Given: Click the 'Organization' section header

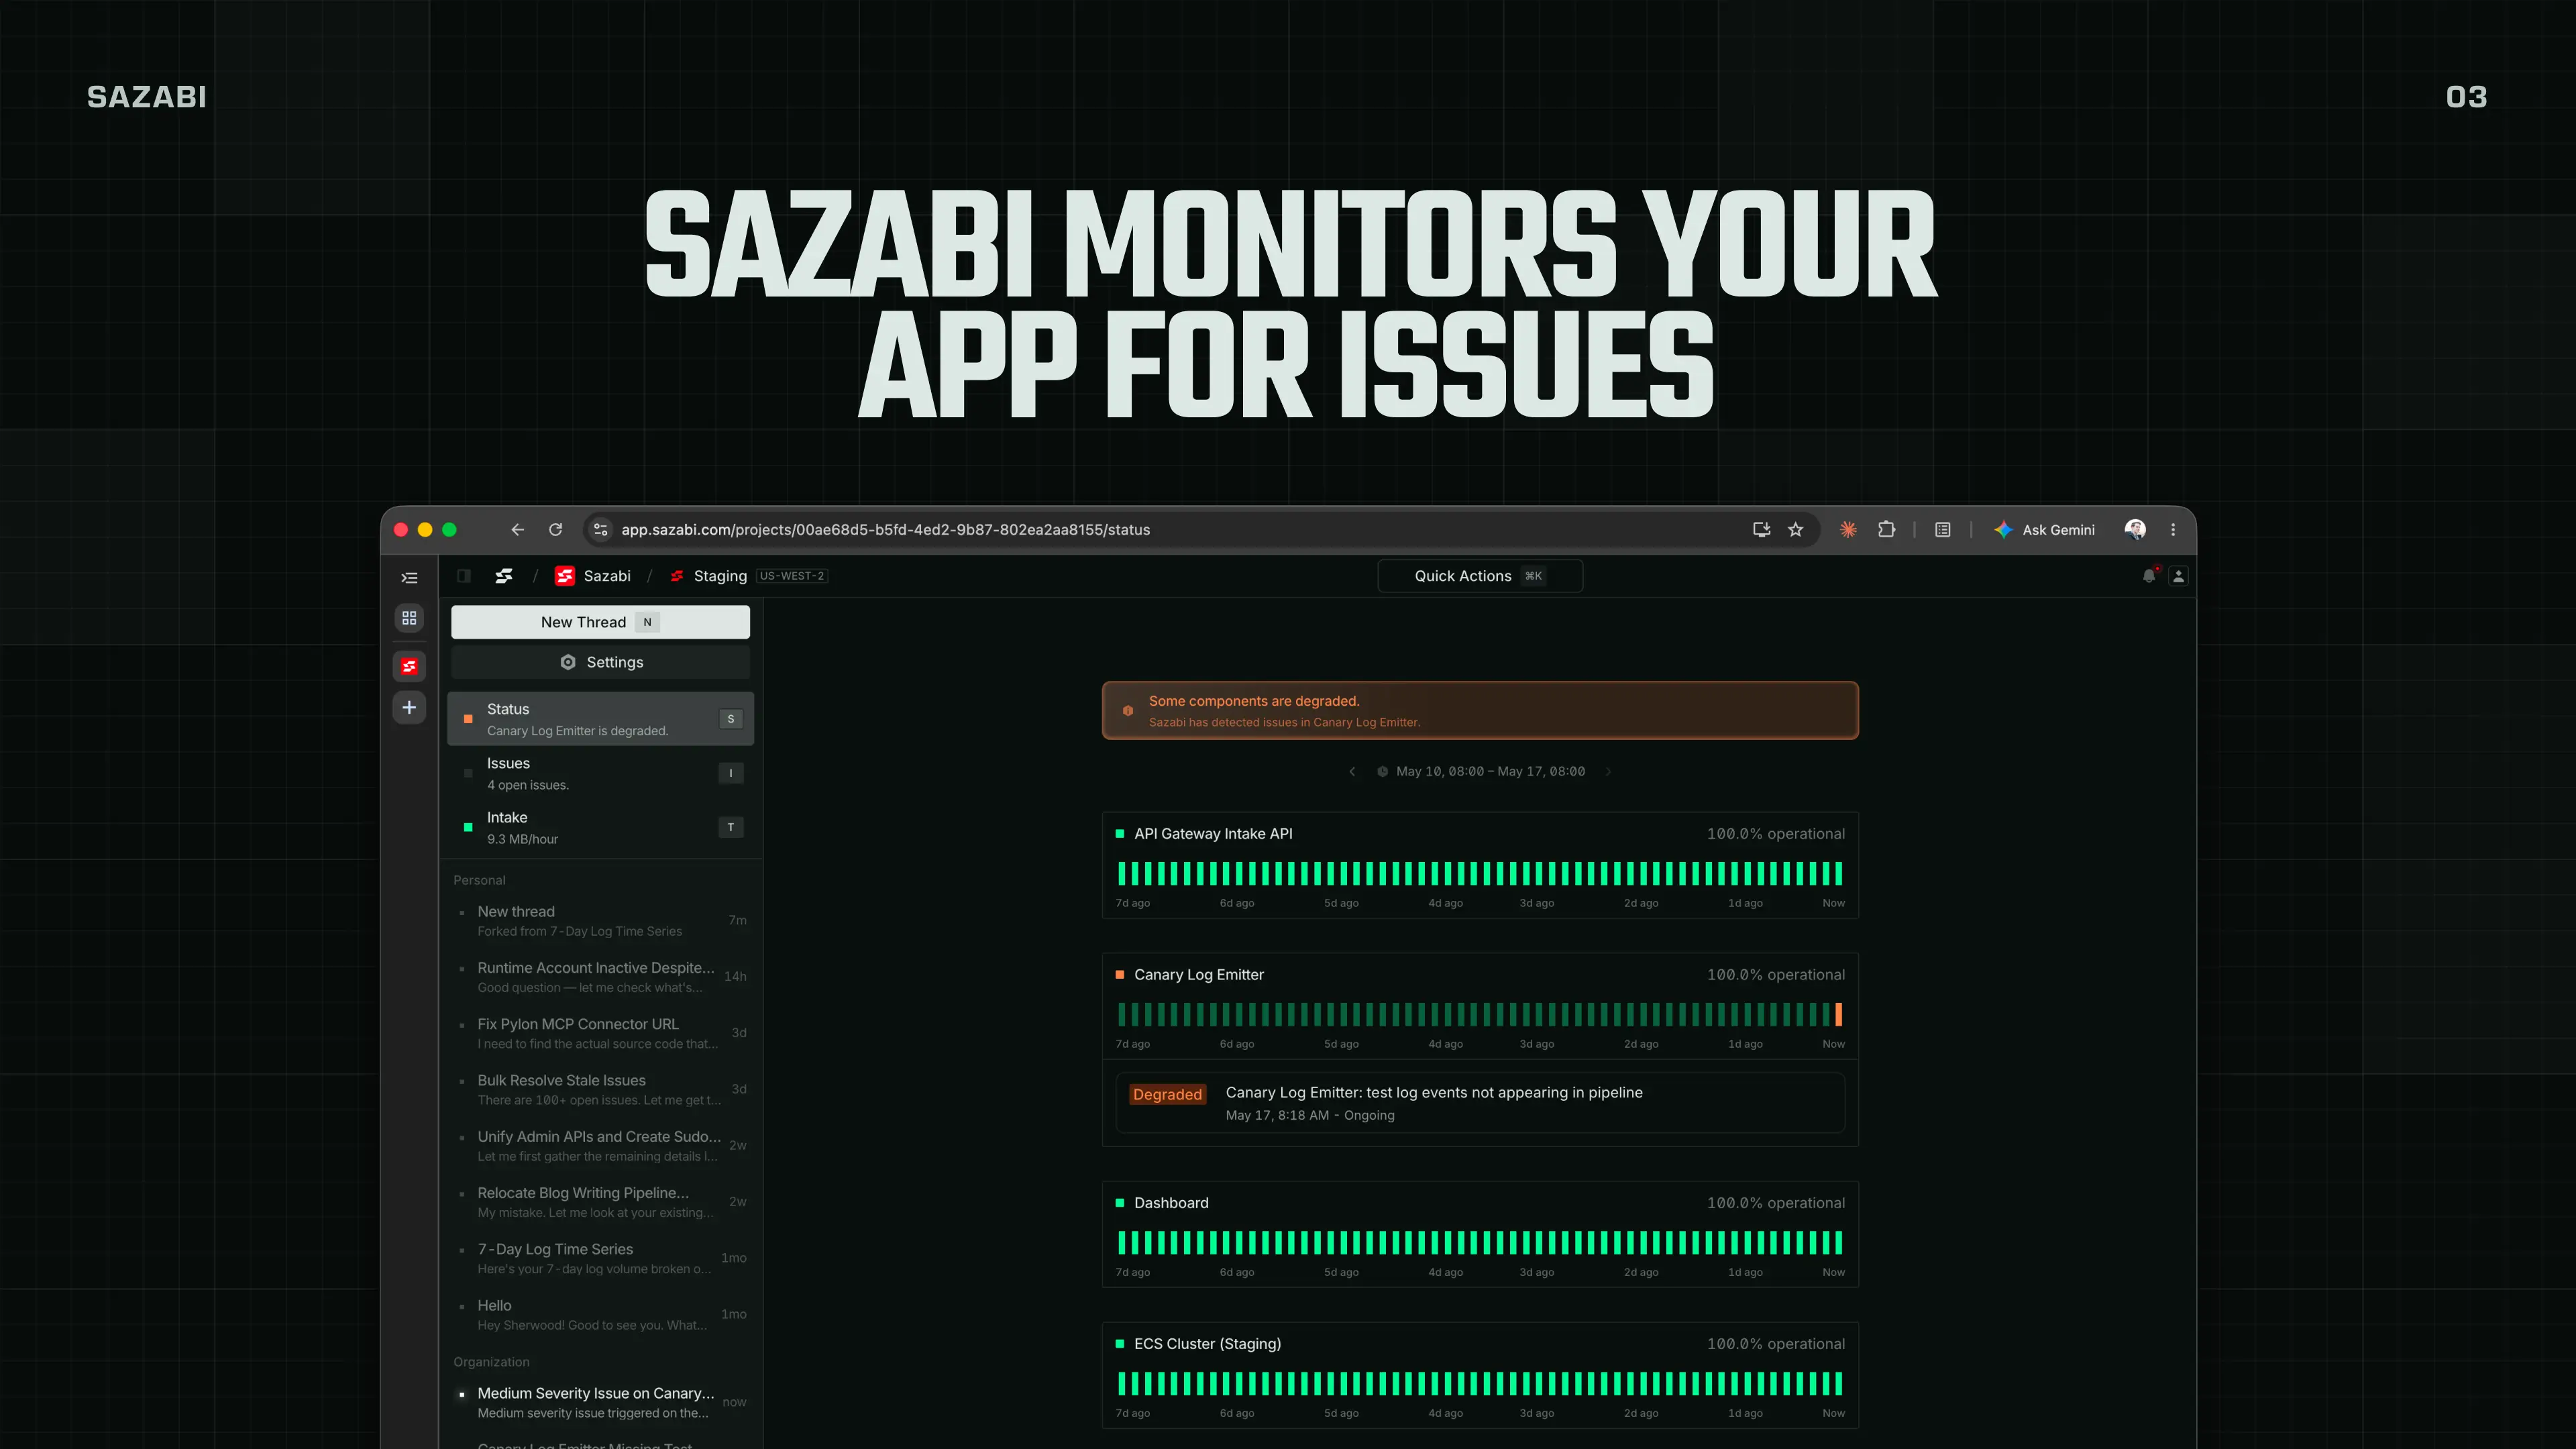Looking at the screenshot, I should (491, 1362).
